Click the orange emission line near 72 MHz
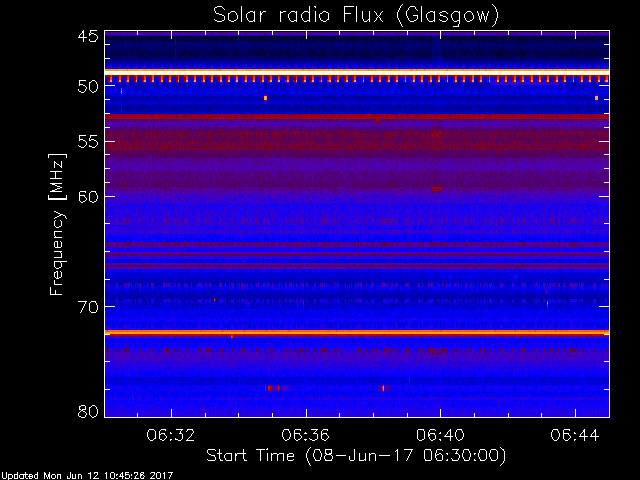640x480 pixels. pos(357,333)
